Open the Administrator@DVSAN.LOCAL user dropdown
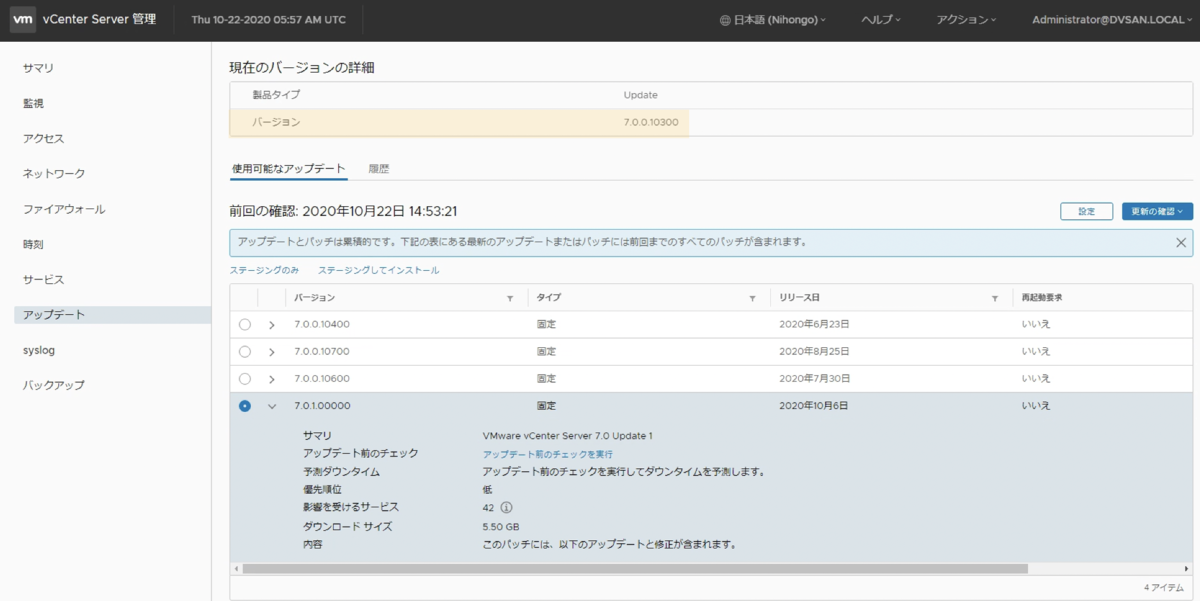Screen dimensions: 1200x601 (x=1112, y=20)
